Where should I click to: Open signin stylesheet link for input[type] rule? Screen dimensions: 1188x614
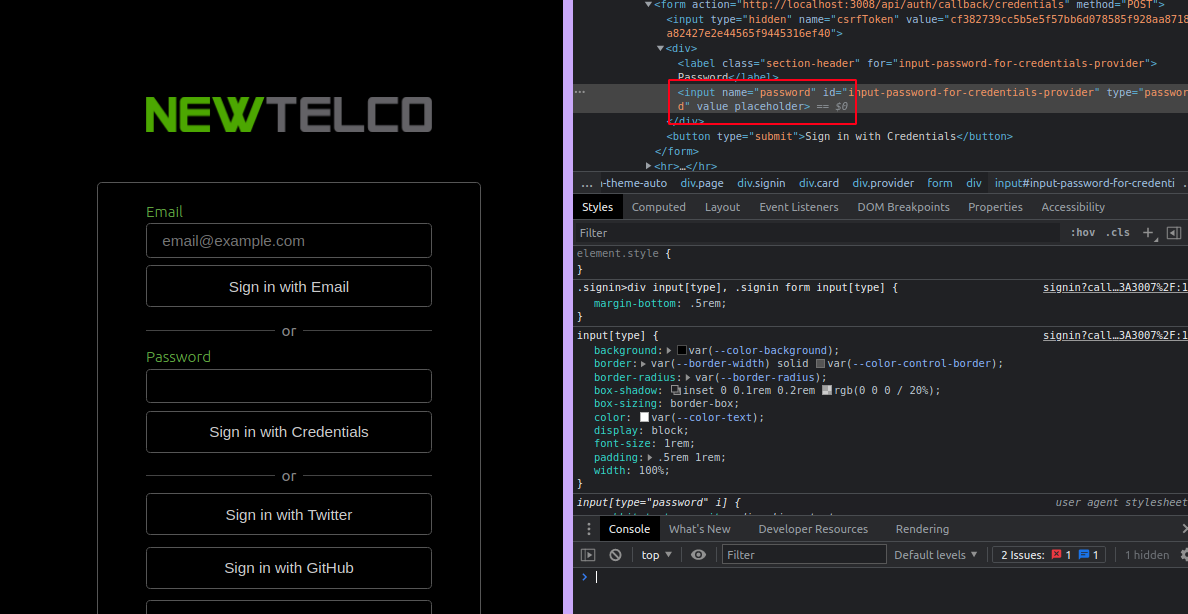tap(1115, 336)
